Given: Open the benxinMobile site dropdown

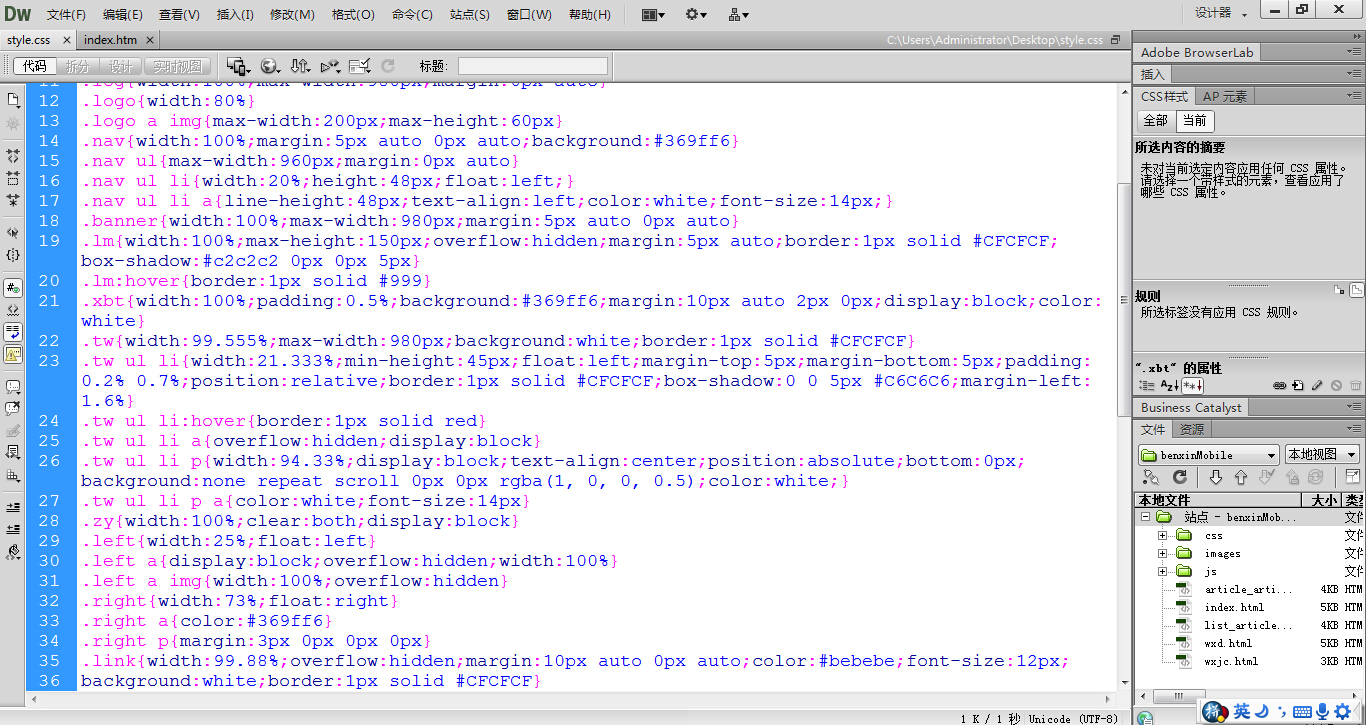Looking at the screenshot, I should click(1209, 455).
